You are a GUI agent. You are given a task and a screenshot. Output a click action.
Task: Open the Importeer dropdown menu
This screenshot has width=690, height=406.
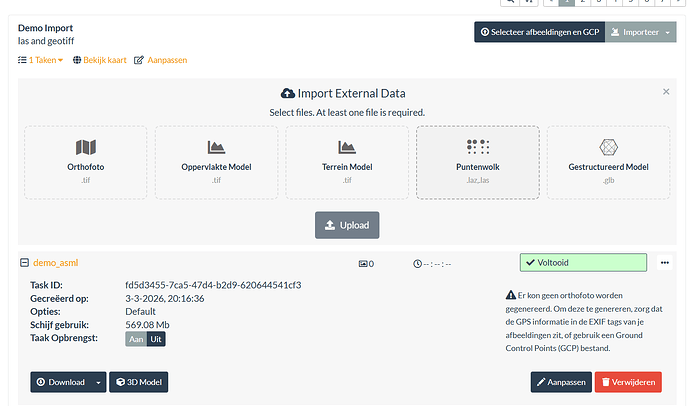641,32
